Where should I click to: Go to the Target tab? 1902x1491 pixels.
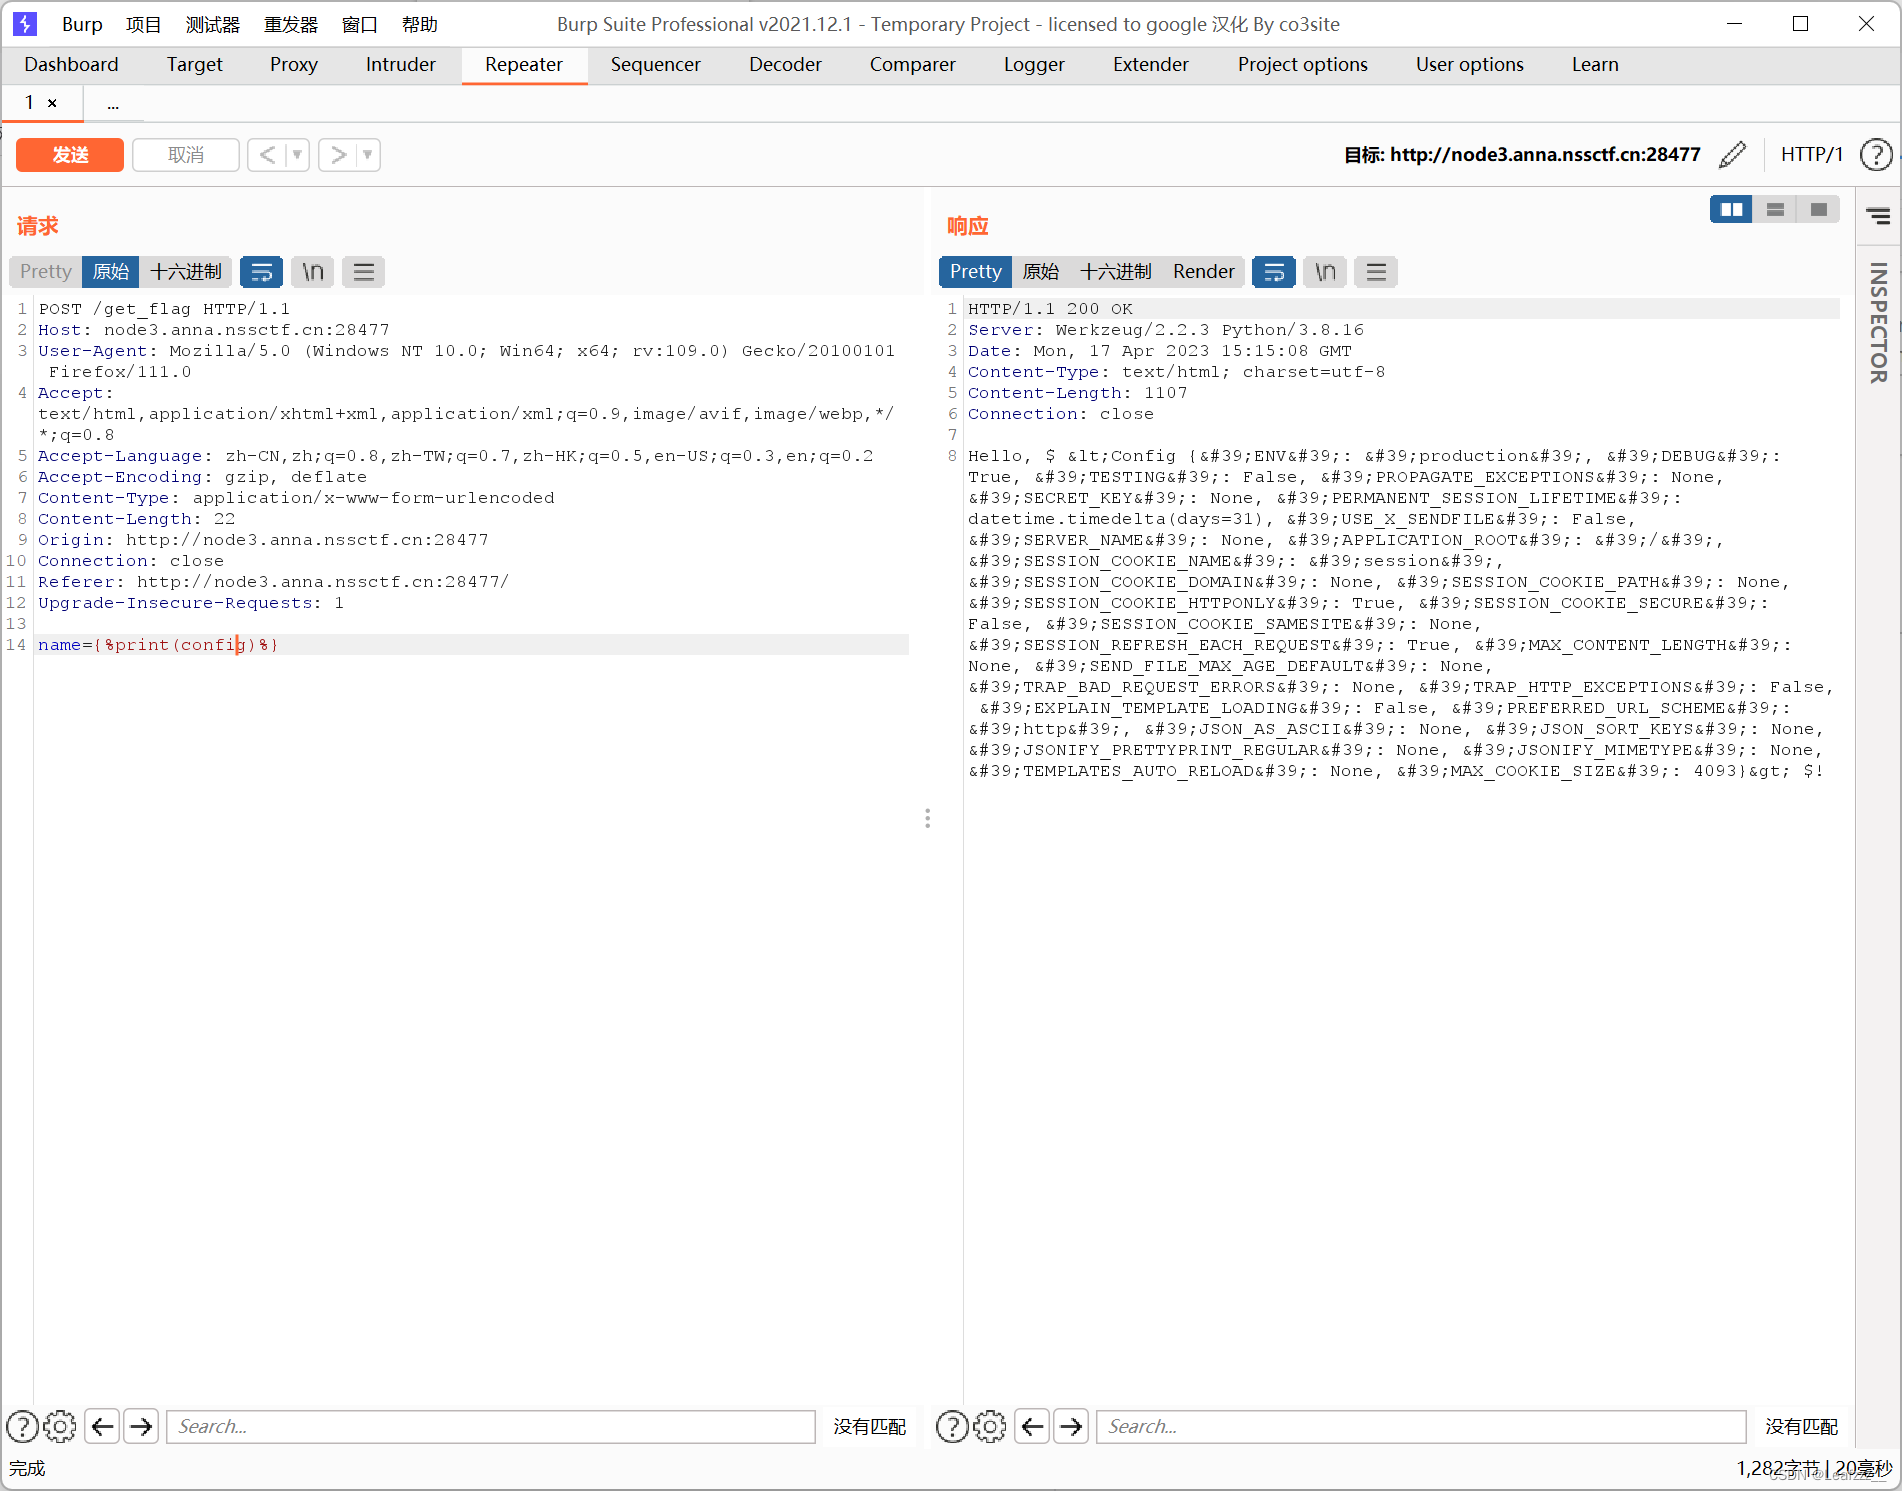click(195, 65)
